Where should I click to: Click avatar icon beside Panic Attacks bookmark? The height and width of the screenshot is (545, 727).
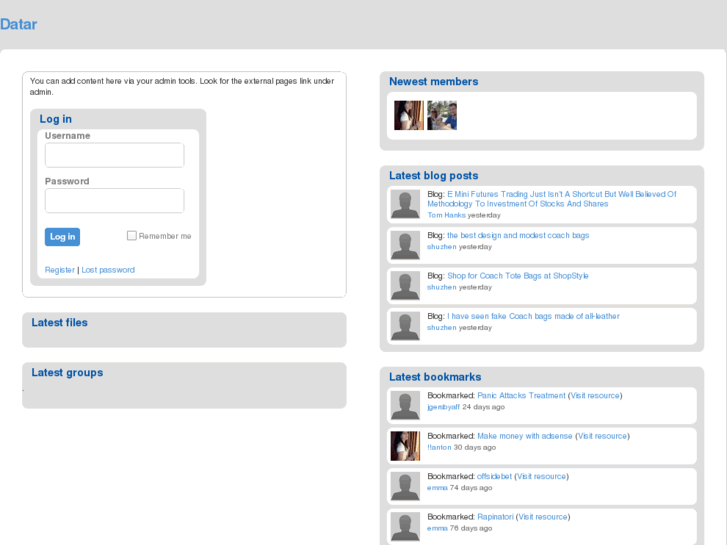(x=405, y=405)
